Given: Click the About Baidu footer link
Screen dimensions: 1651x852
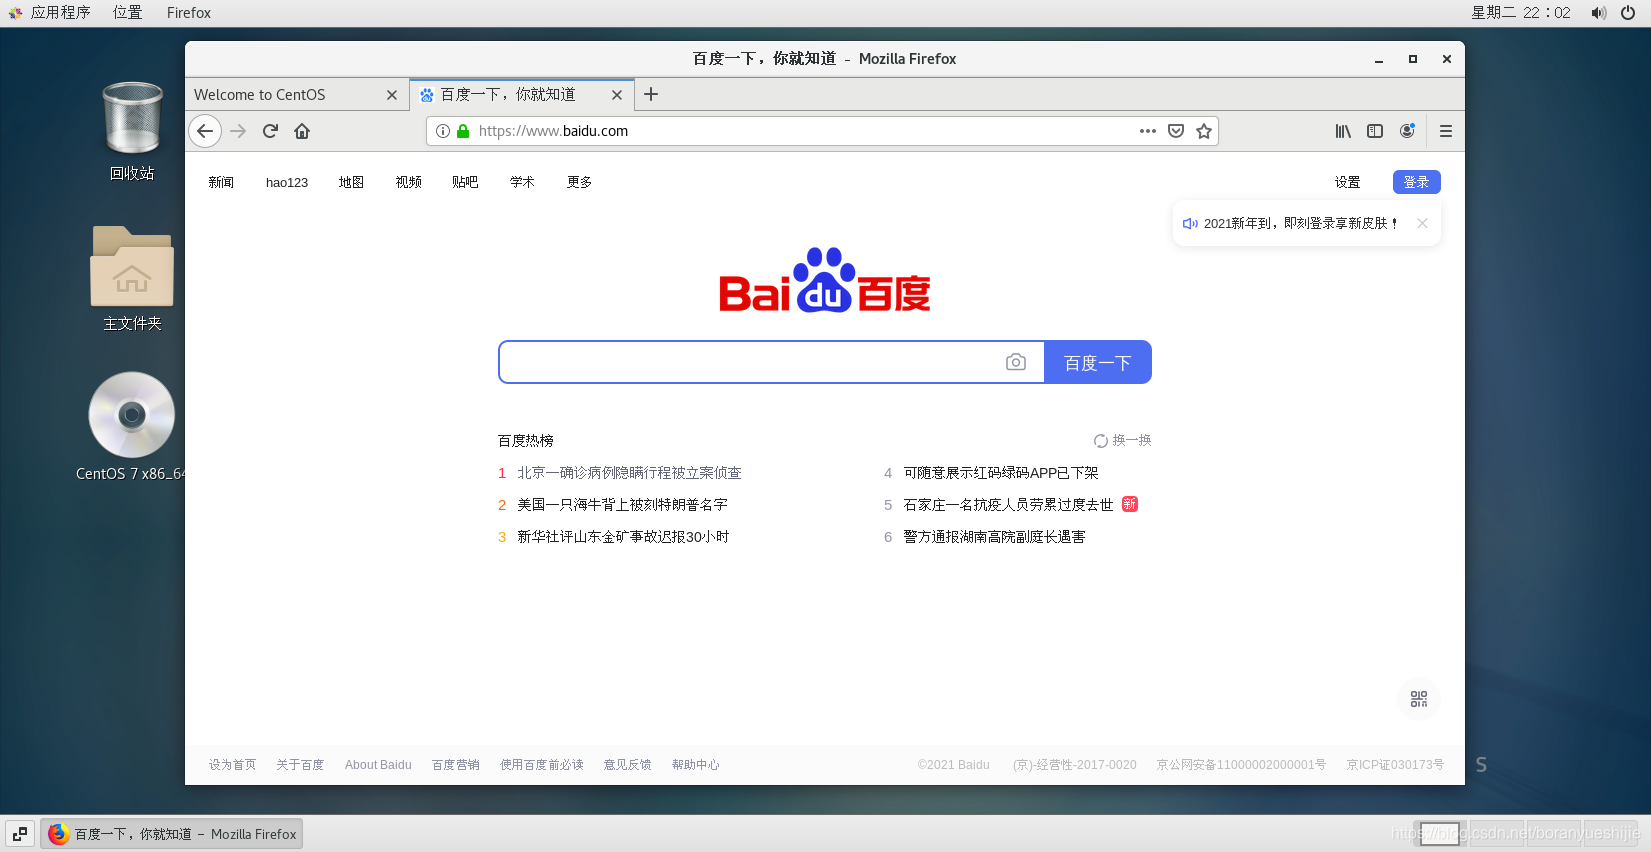Looking at the screenshot, I should click(x=378, y=765).
